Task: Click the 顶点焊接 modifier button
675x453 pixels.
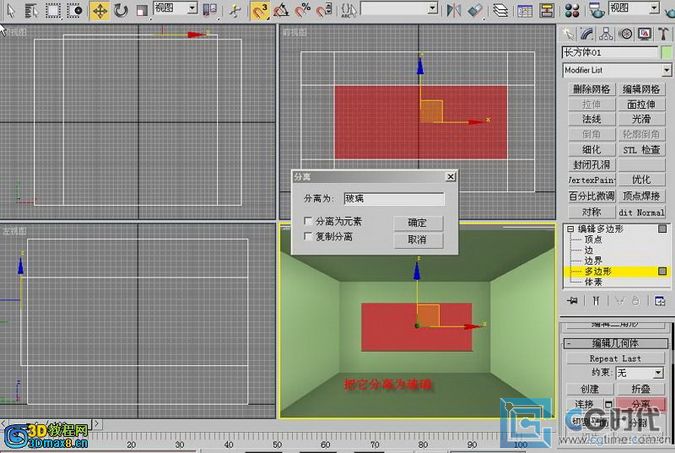Action: coord(641,196)
